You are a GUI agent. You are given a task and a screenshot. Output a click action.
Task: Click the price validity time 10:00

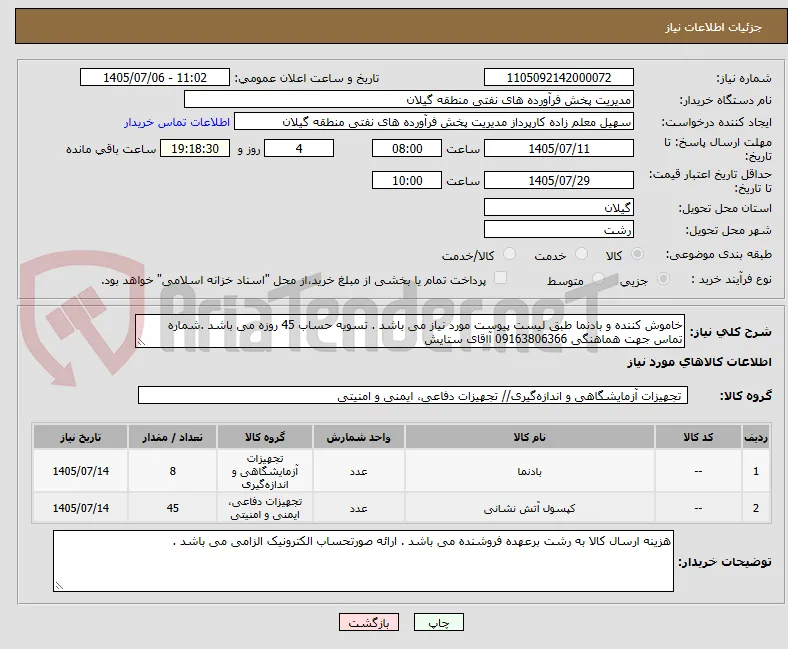(x=407, y=180)
